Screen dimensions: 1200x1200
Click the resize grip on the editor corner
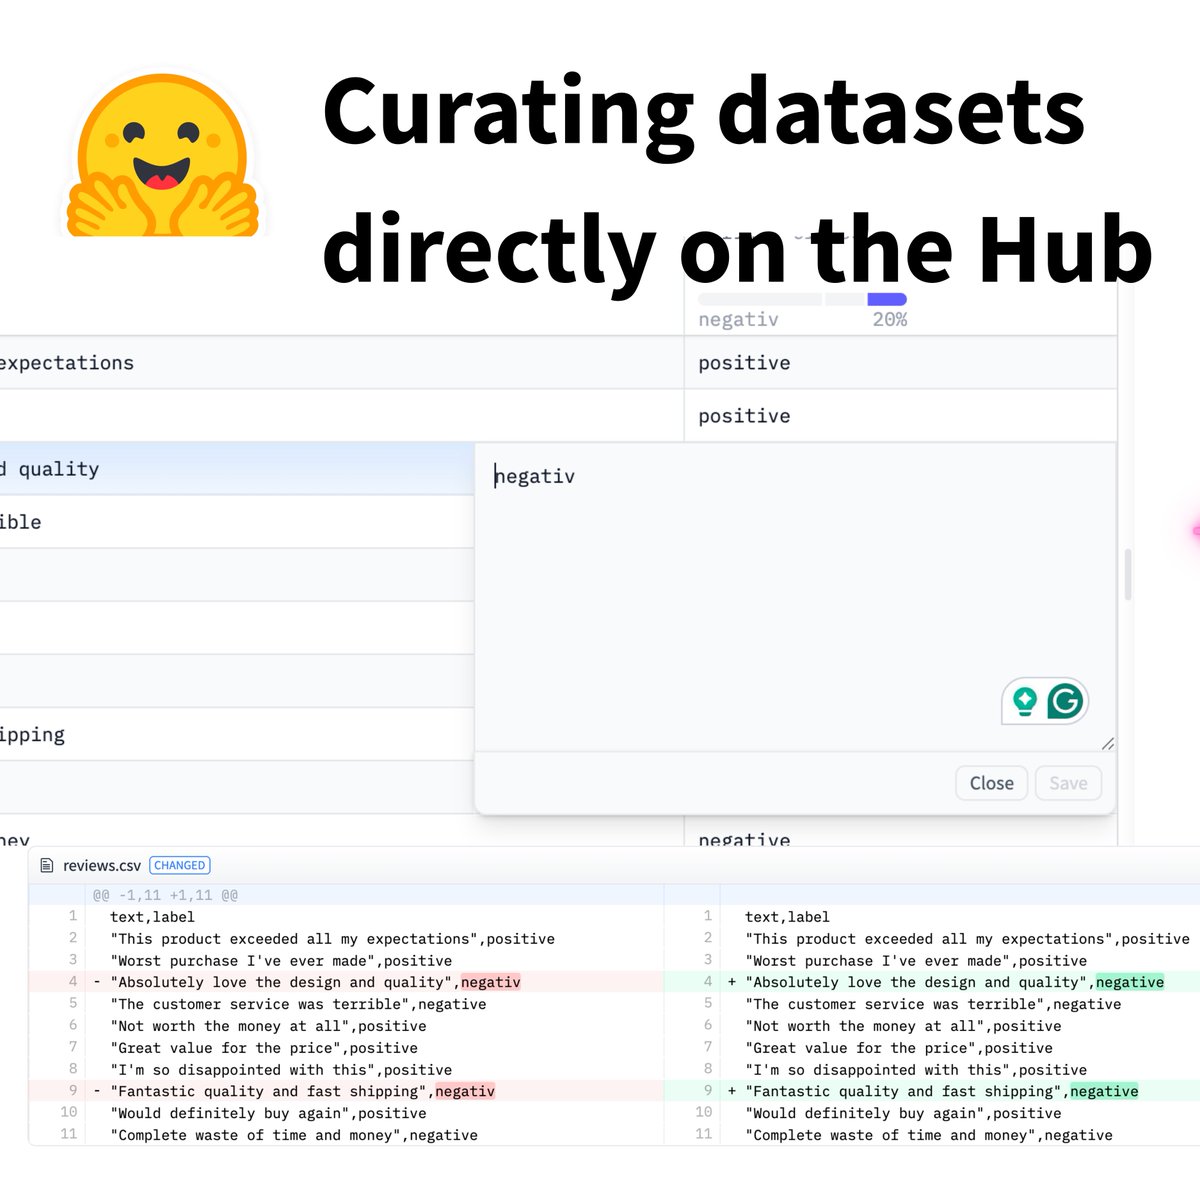(1107, 744)
